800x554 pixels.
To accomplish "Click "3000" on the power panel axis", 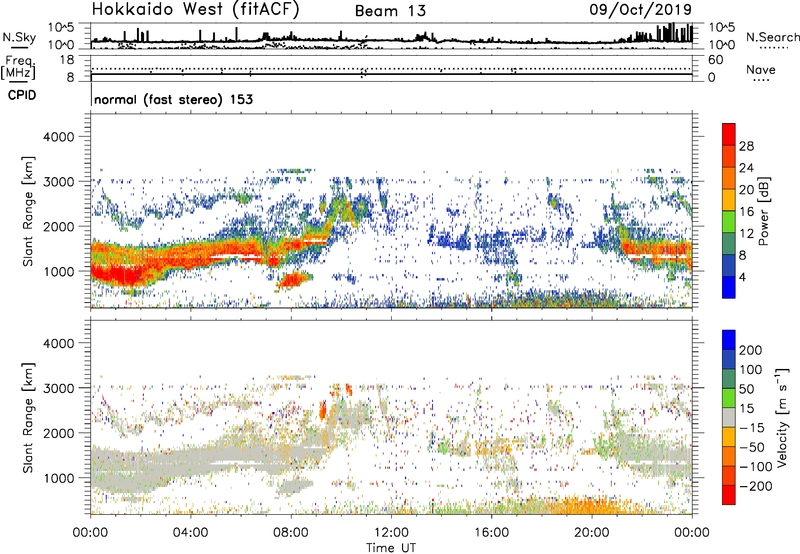I will pos(59,182).
